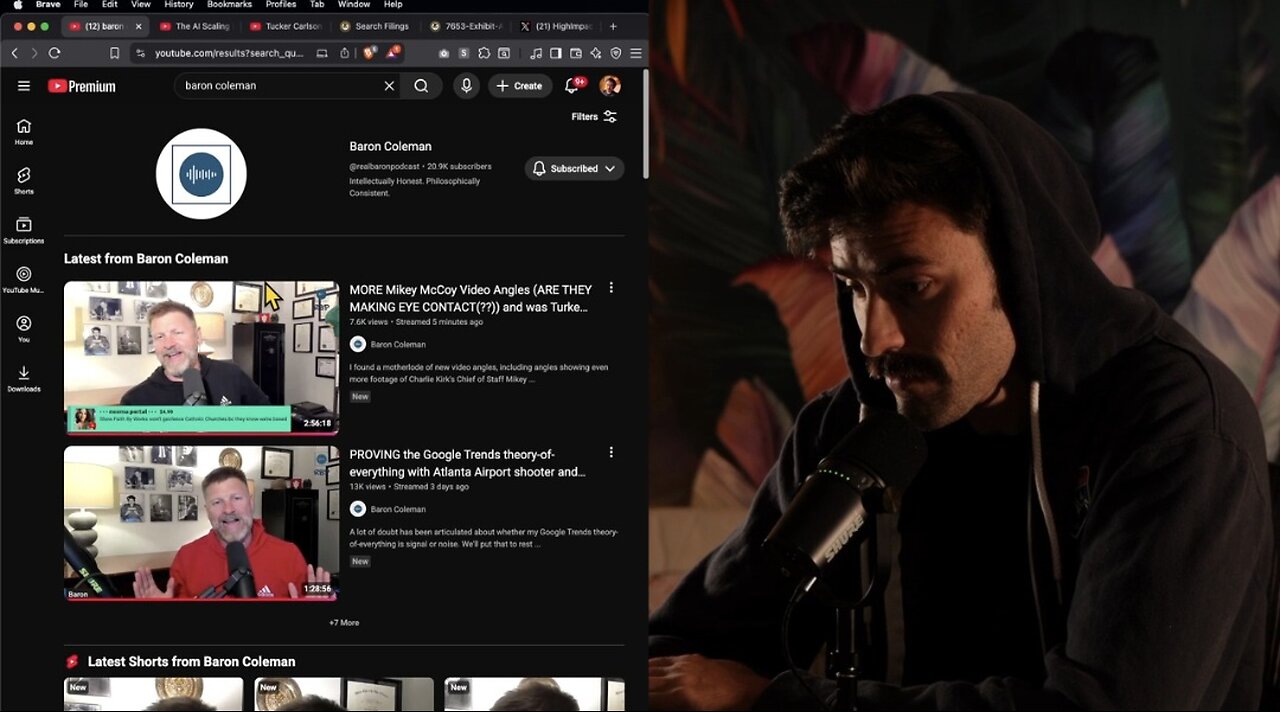
Task: Open Shorts in the sidebar
Action: tap(24, 181)
